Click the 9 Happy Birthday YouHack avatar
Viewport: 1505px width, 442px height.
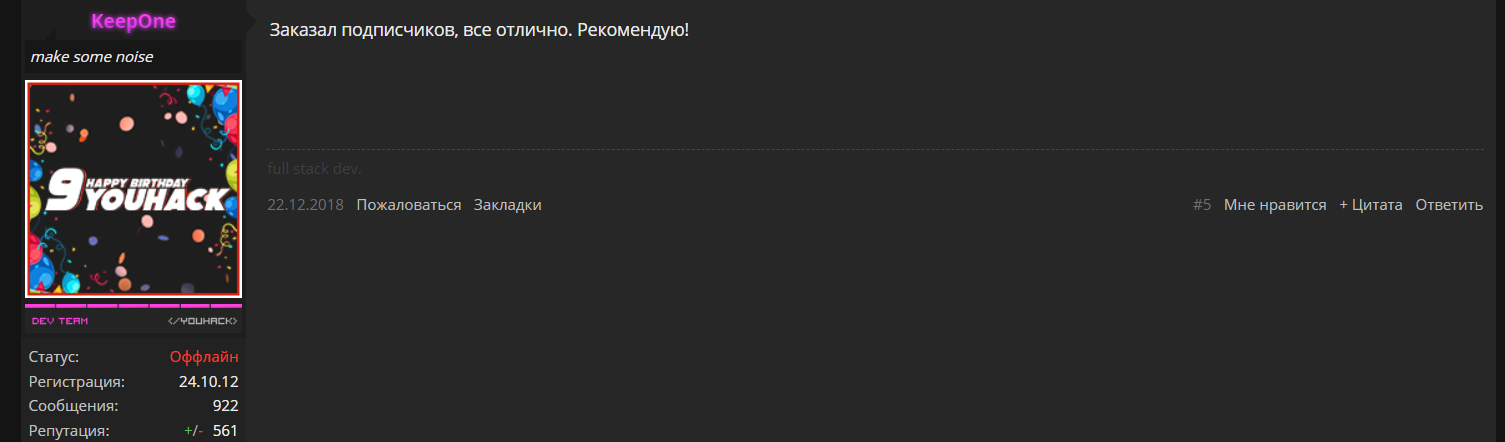pos(133,189)
